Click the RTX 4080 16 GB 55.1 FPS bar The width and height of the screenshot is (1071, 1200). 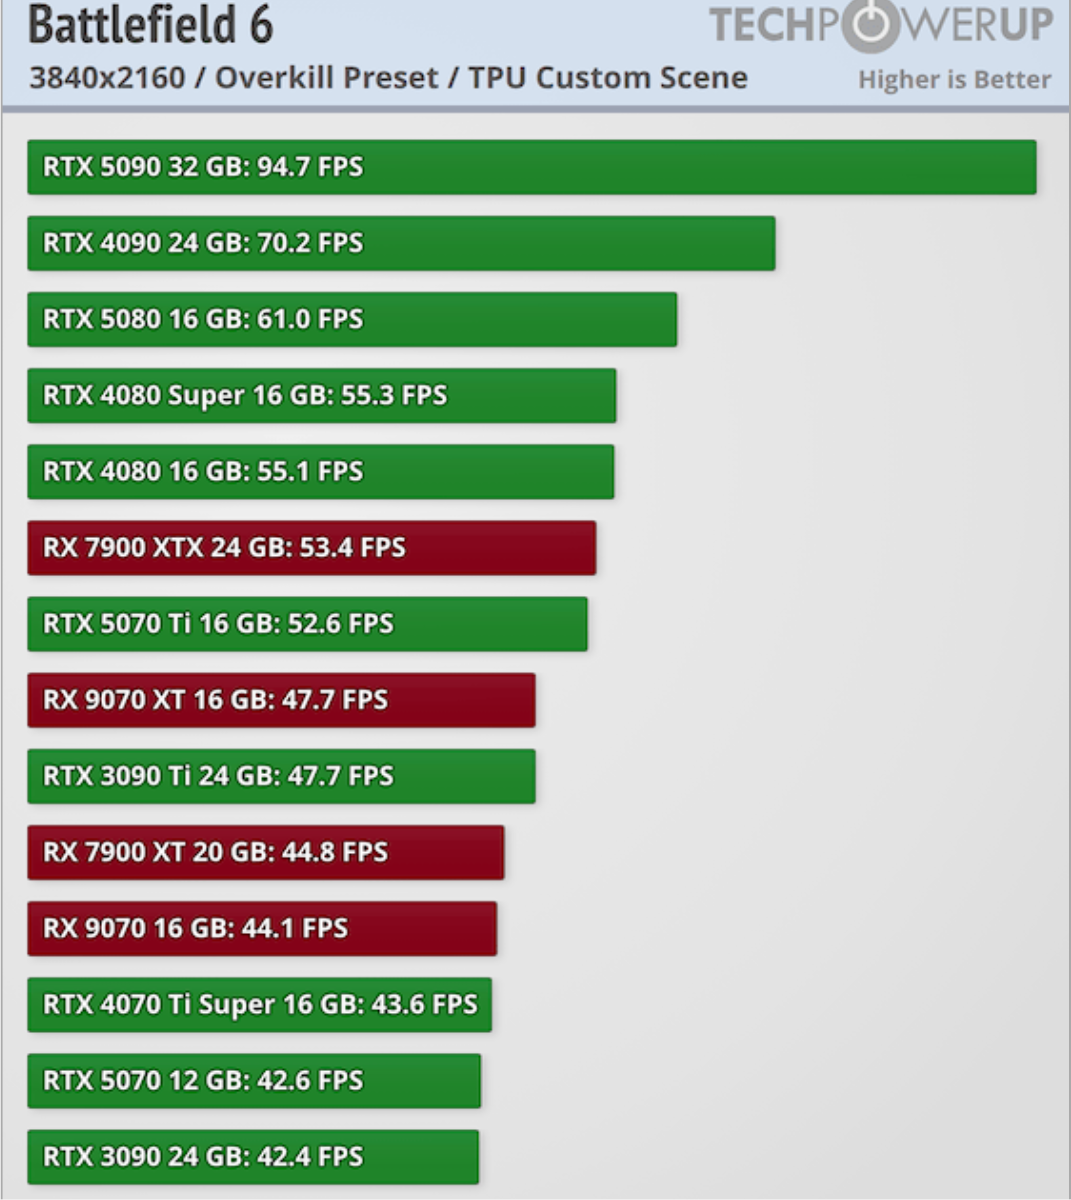320,472
